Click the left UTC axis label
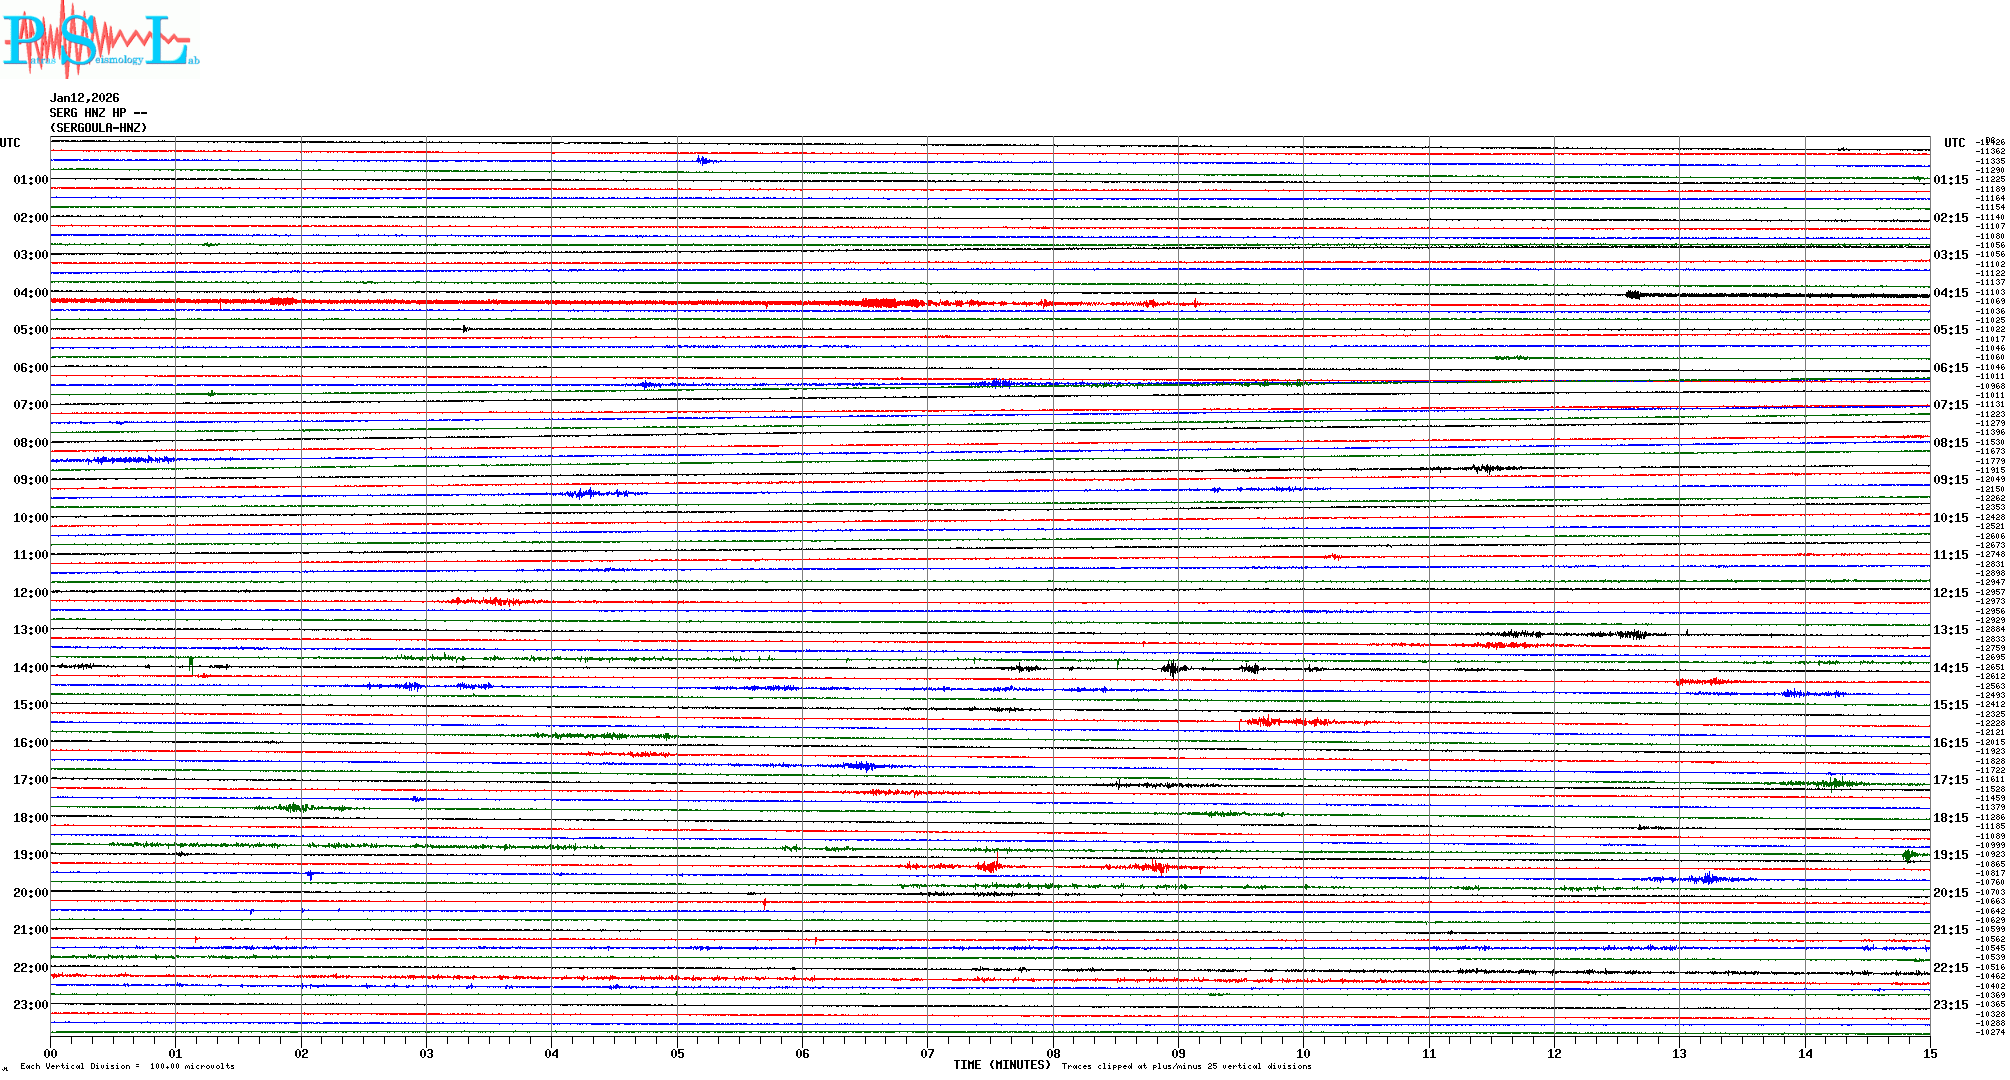2010x1080 pixels. 10,143
